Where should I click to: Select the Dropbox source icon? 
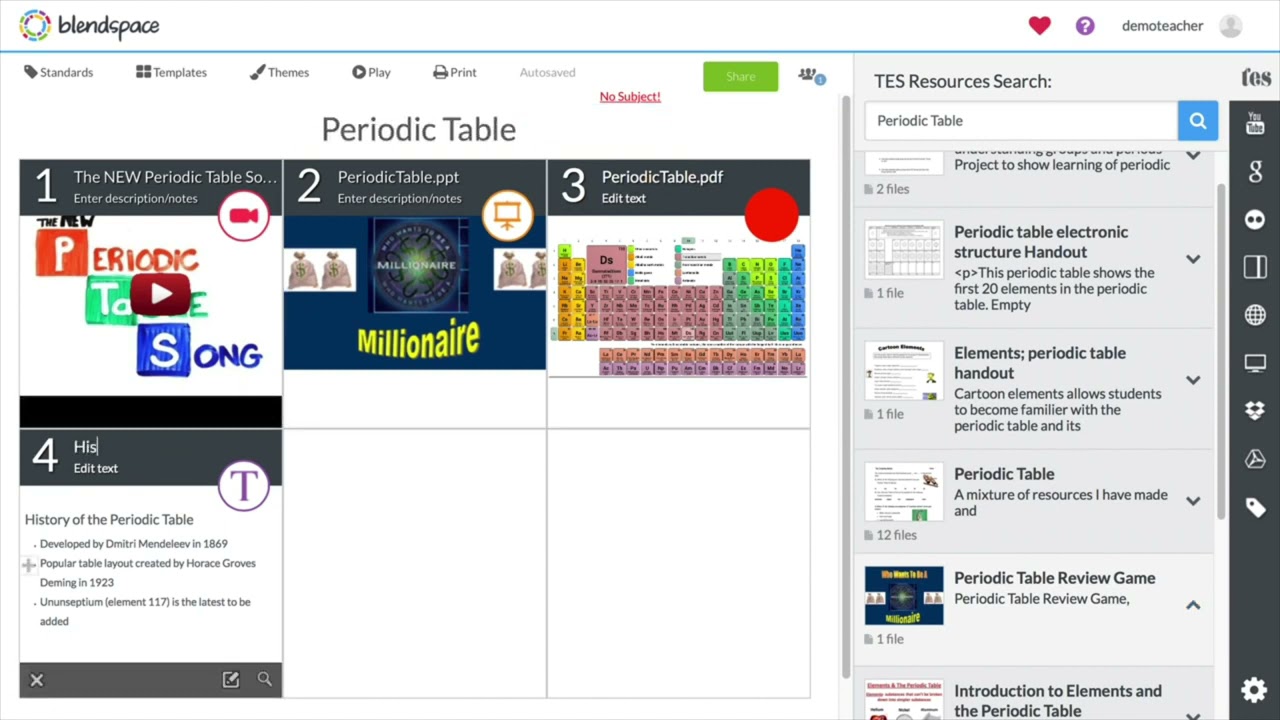[1255, 411]
